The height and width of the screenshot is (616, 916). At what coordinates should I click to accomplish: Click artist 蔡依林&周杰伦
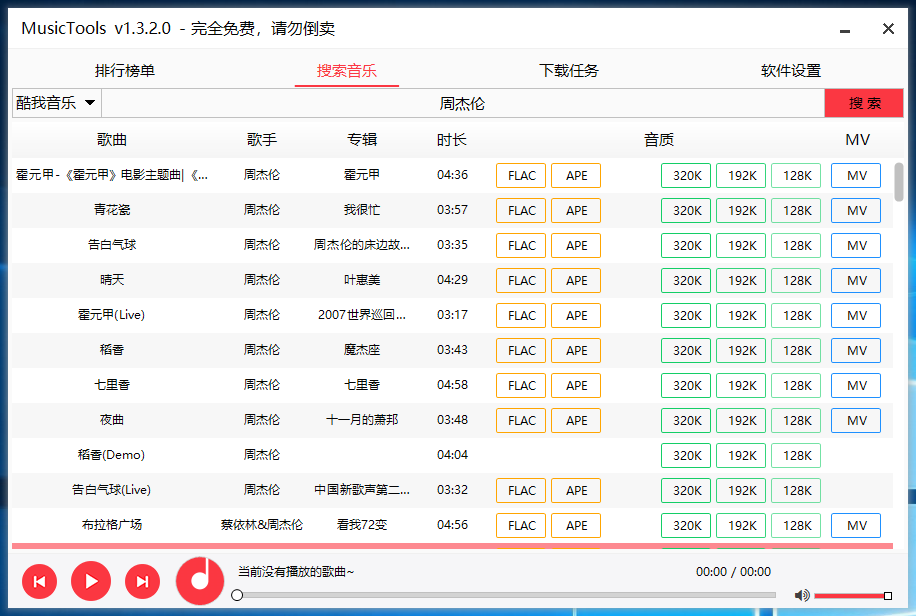[262, 525]
